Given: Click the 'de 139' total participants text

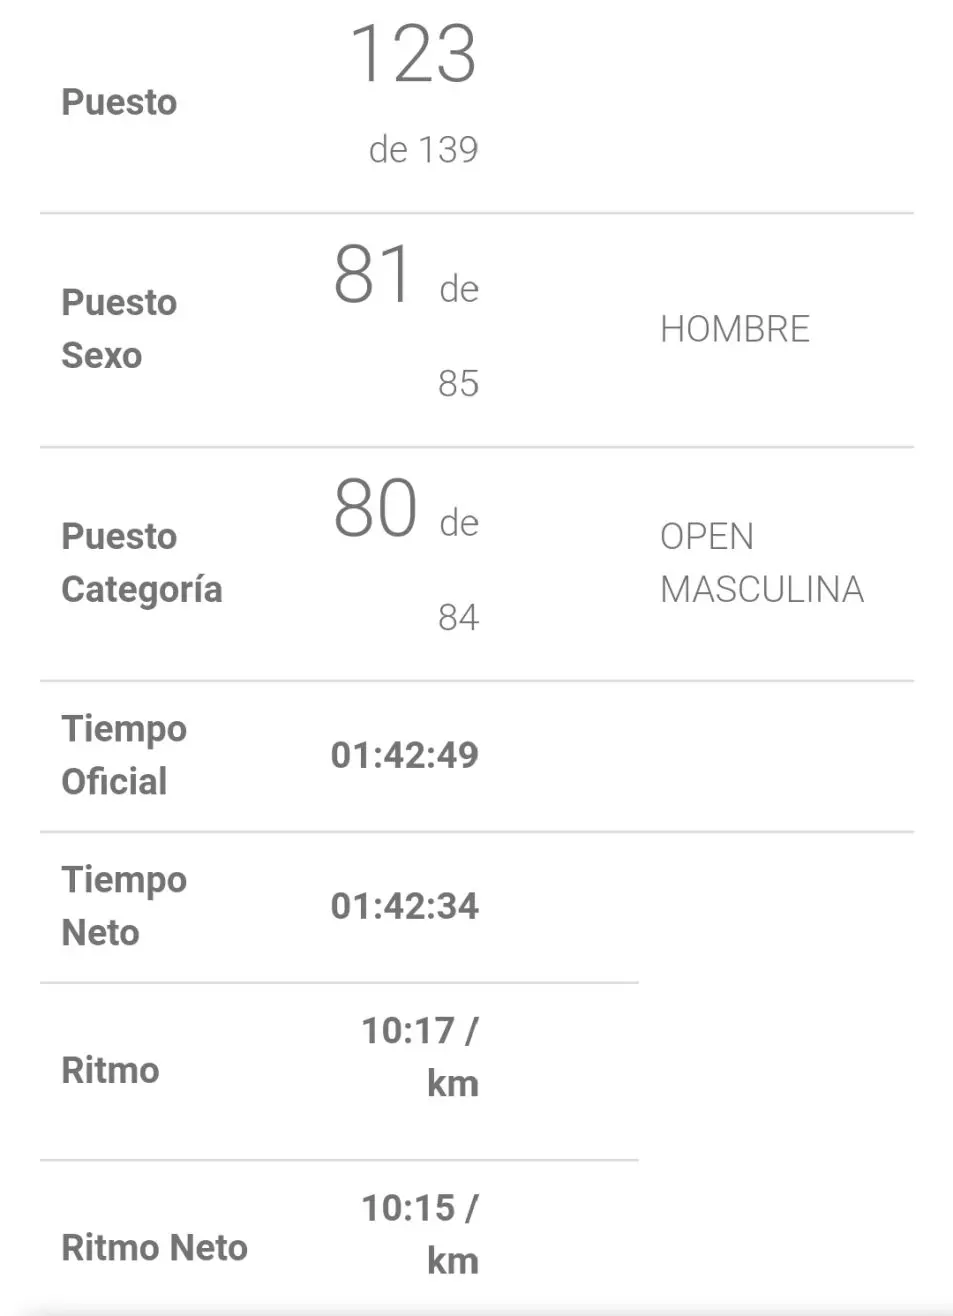Looking at the screenshot, I should [423, 150].
